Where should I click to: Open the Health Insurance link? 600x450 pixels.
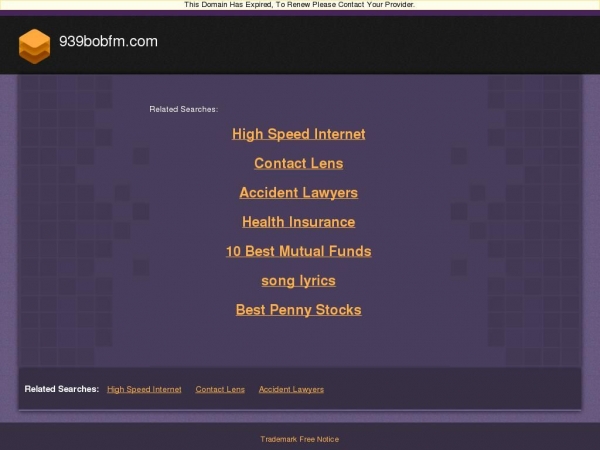point(298,222)
